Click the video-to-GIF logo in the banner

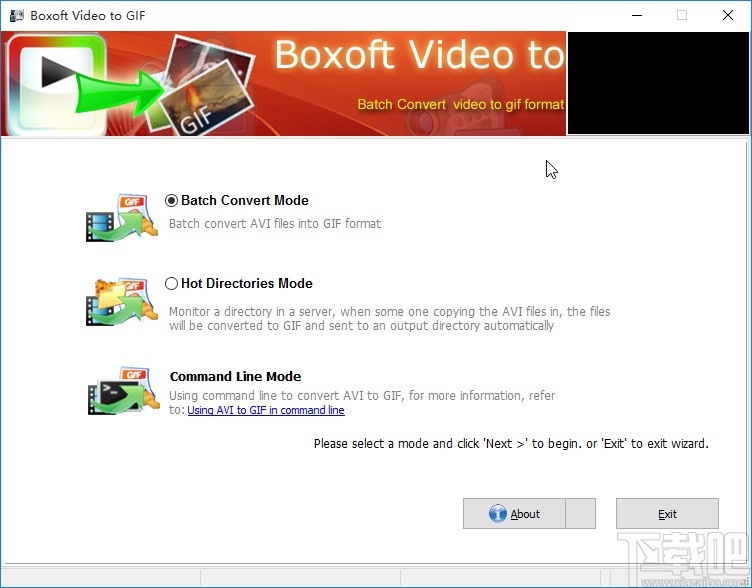coord(129,84)
